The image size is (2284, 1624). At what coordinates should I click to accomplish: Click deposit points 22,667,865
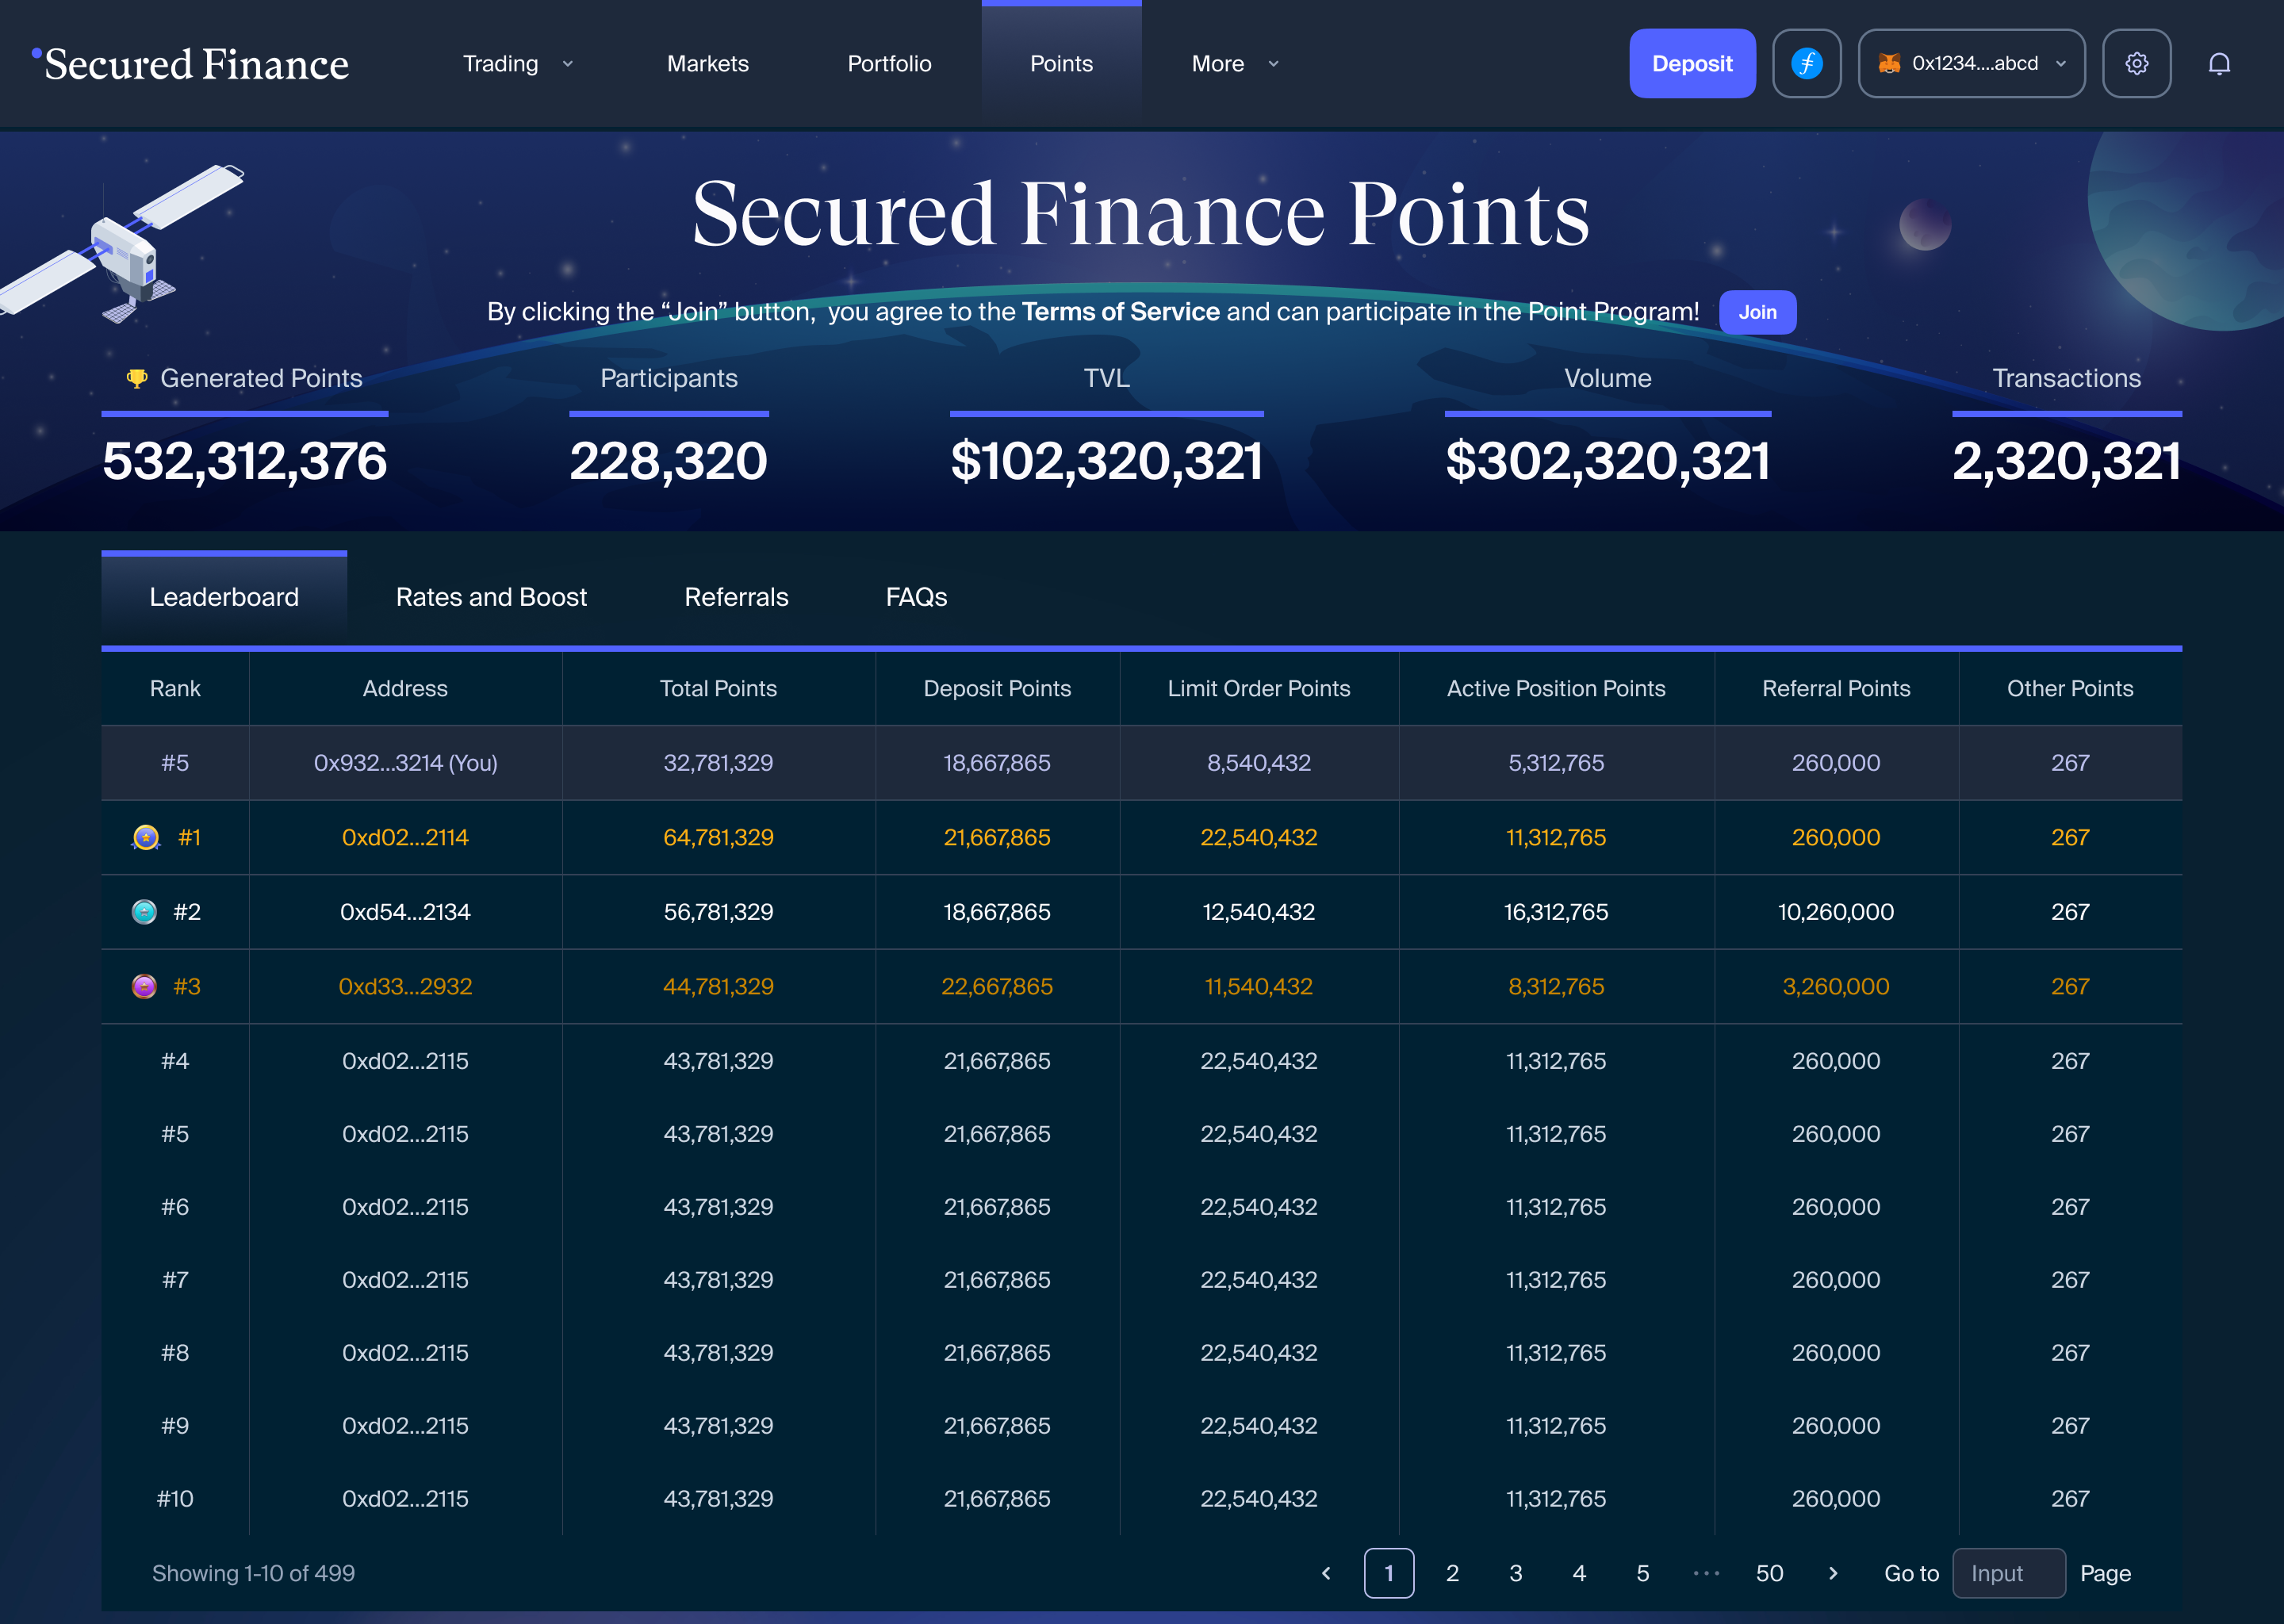(997, 986)
